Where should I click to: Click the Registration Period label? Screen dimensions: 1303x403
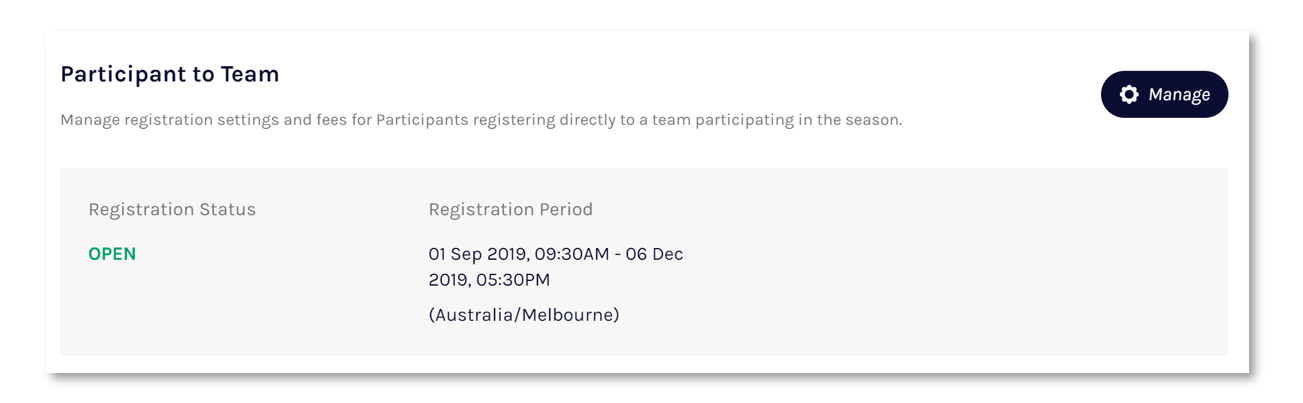(511, 210)
